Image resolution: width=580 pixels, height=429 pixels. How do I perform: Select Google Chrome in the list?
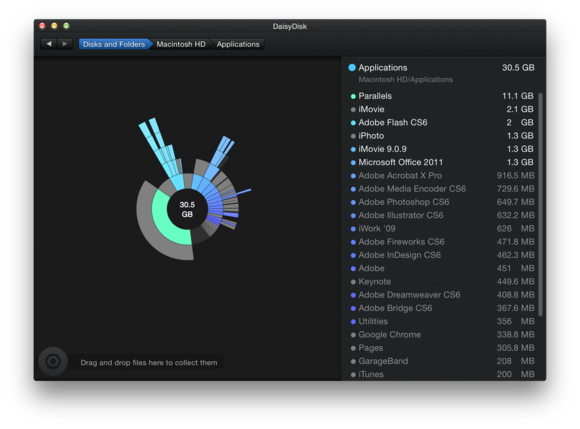click(x=442, y=335)
